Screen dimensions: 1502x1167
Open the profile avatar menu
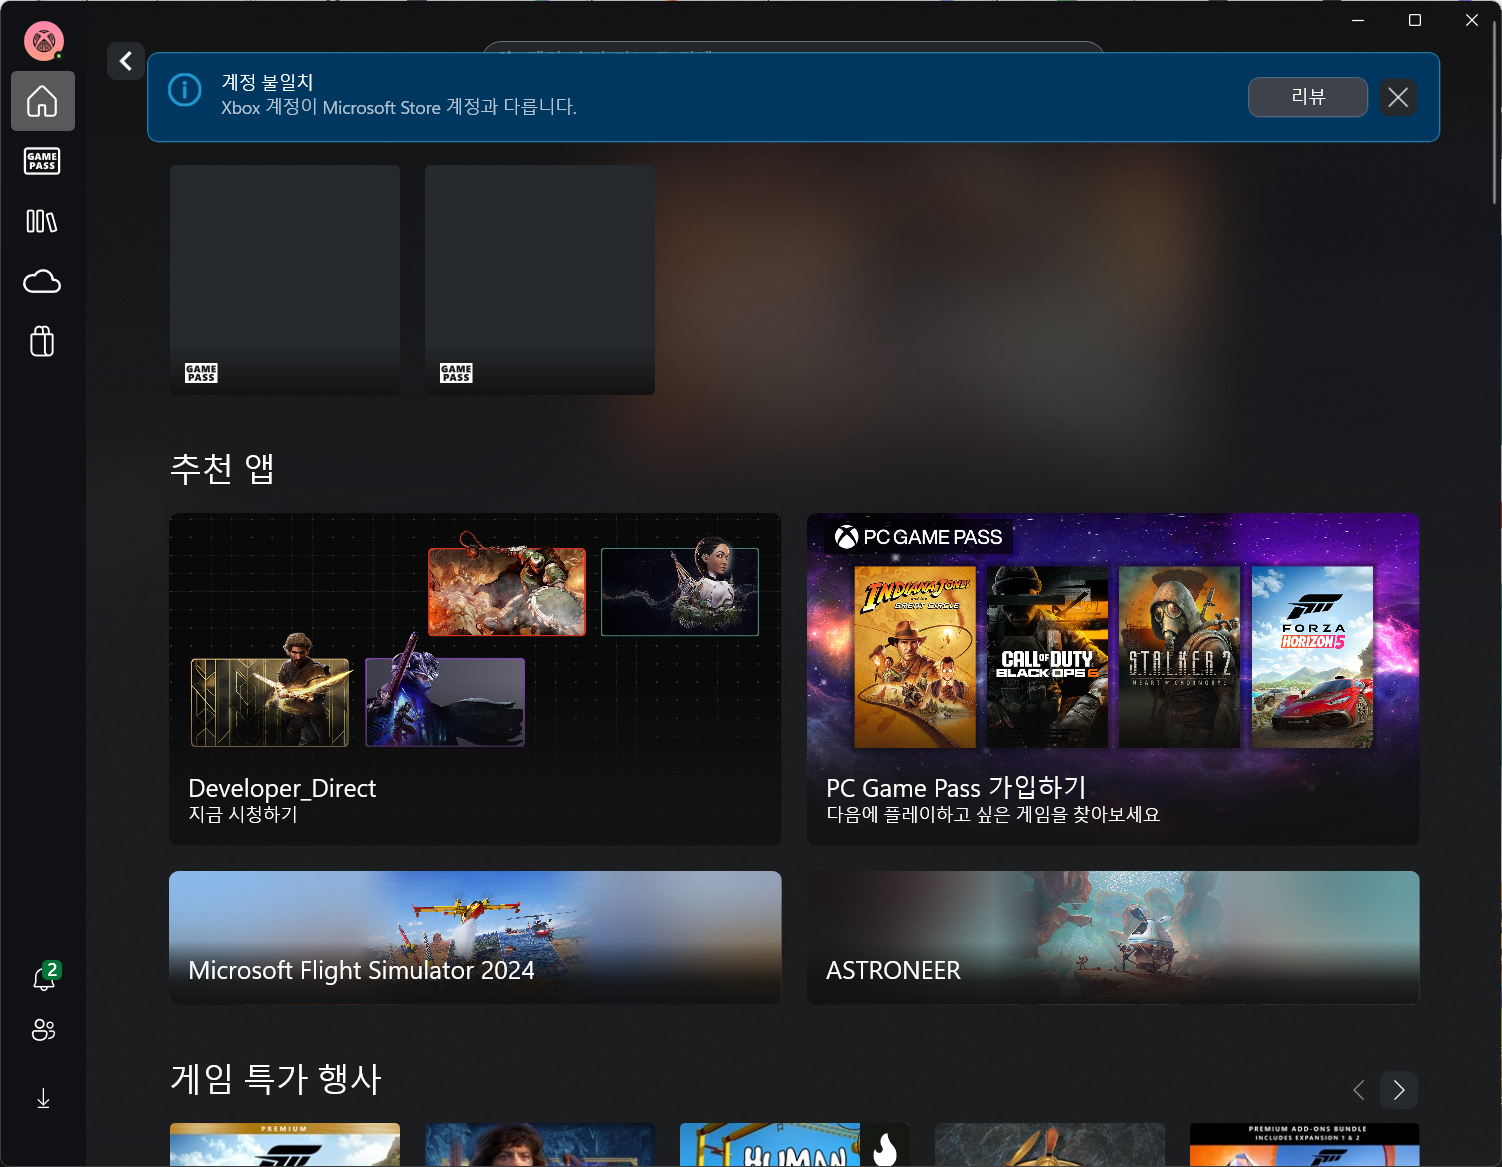[43, 41]
